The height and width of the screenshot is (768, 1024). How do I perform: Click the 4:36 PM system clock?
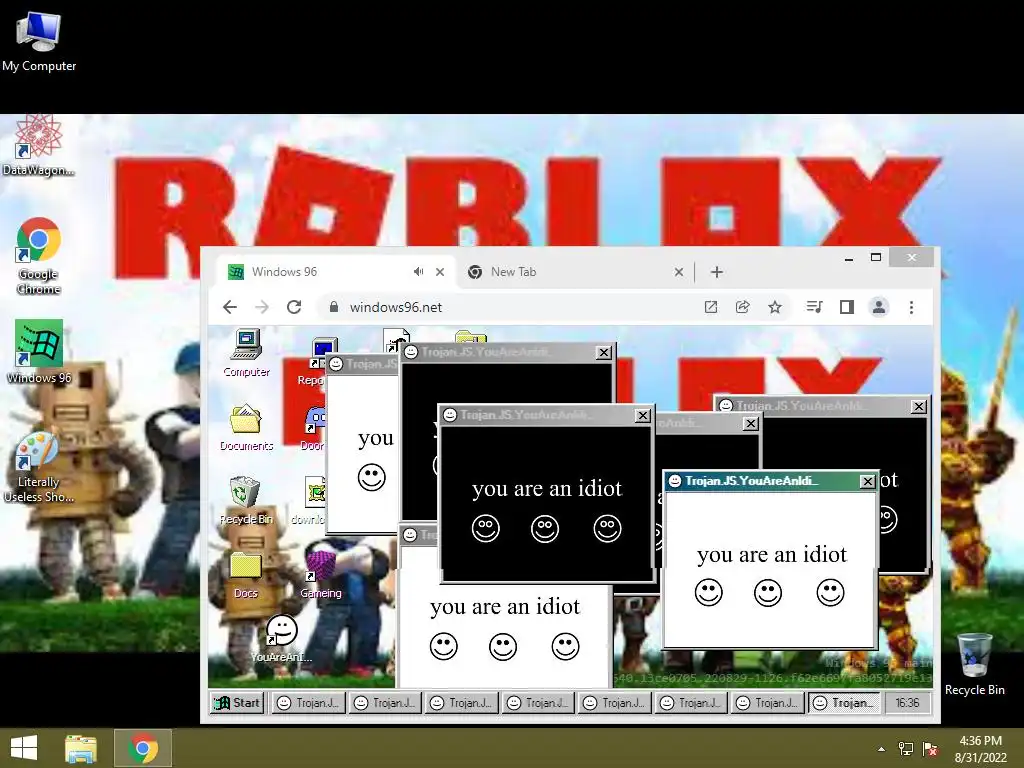pos(980,749)
